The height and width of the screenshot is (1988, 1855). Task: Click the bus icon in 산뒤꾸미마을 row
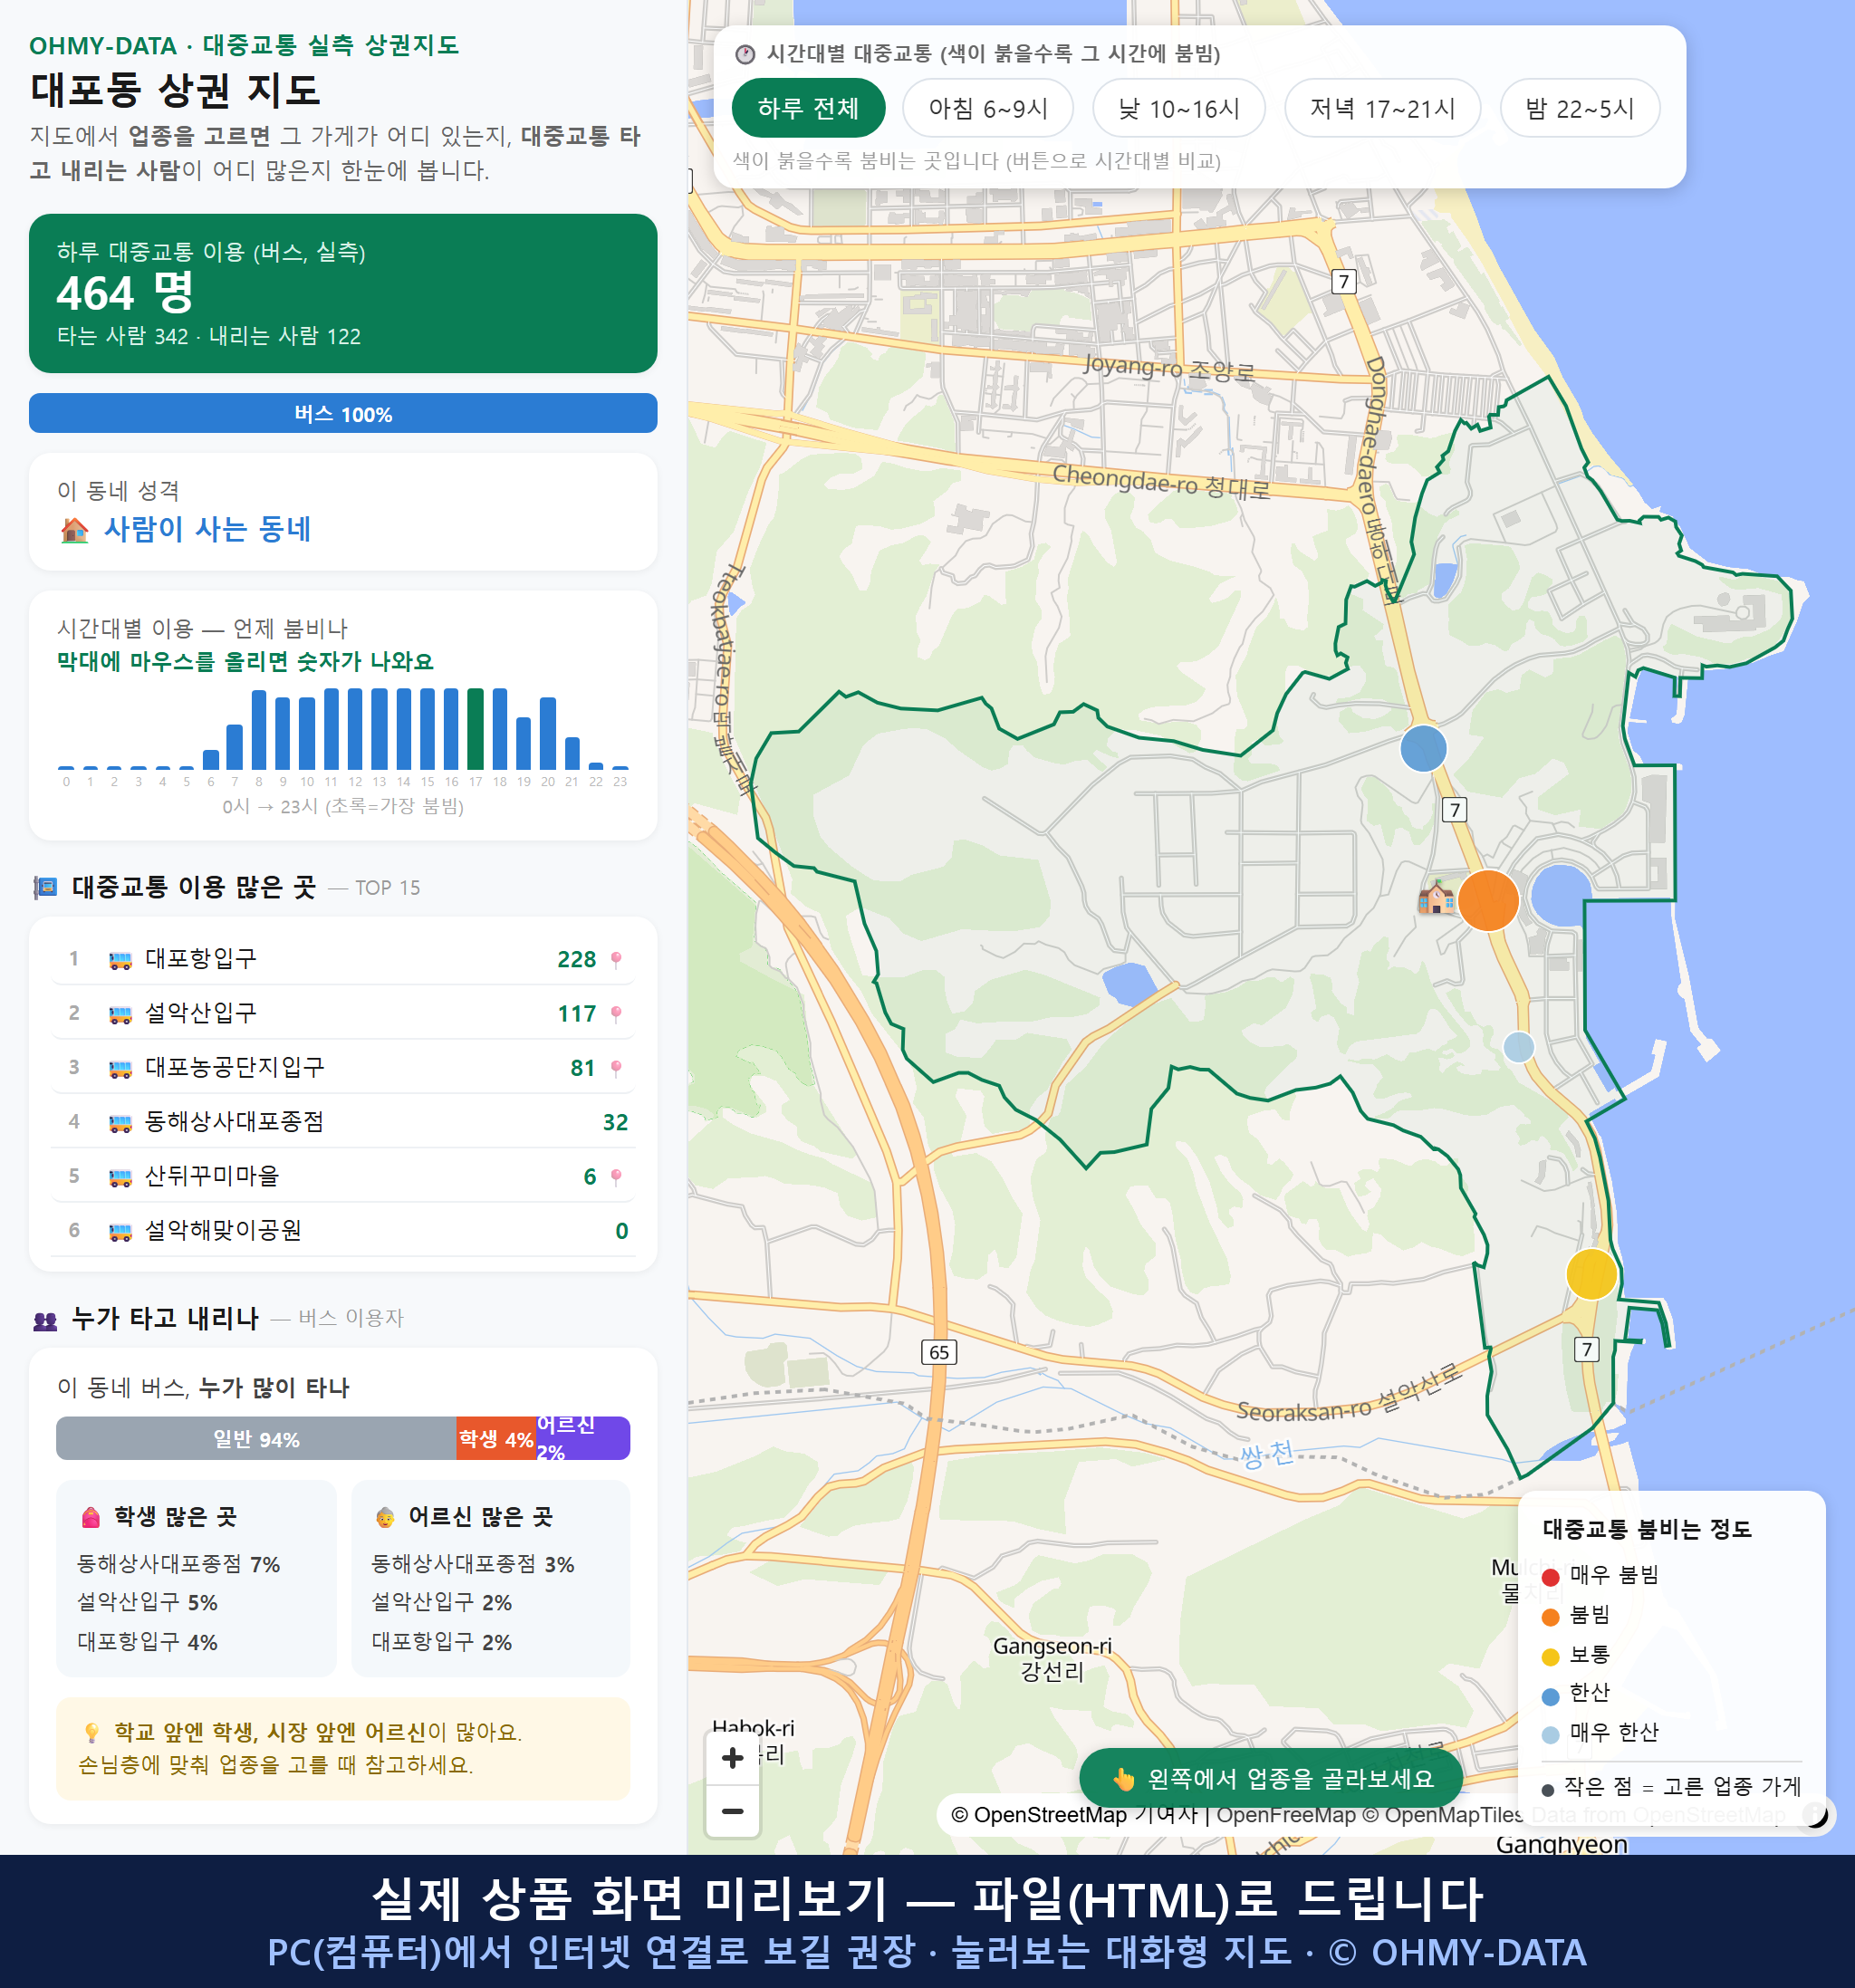120,1177
